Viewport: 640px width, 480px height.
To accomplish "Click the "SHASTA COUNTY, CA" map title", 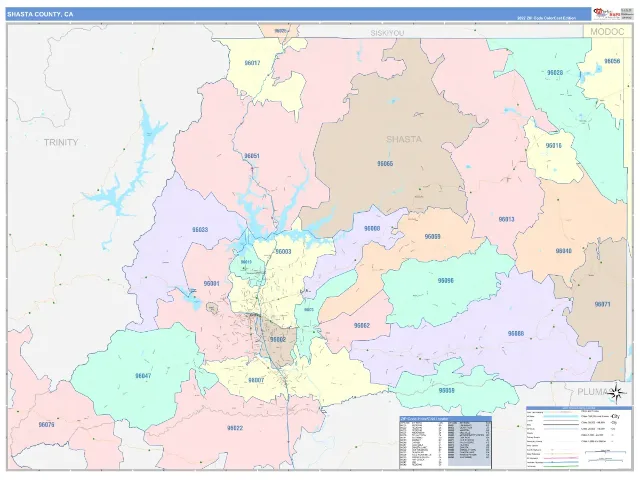I will (x=40, y=14).
